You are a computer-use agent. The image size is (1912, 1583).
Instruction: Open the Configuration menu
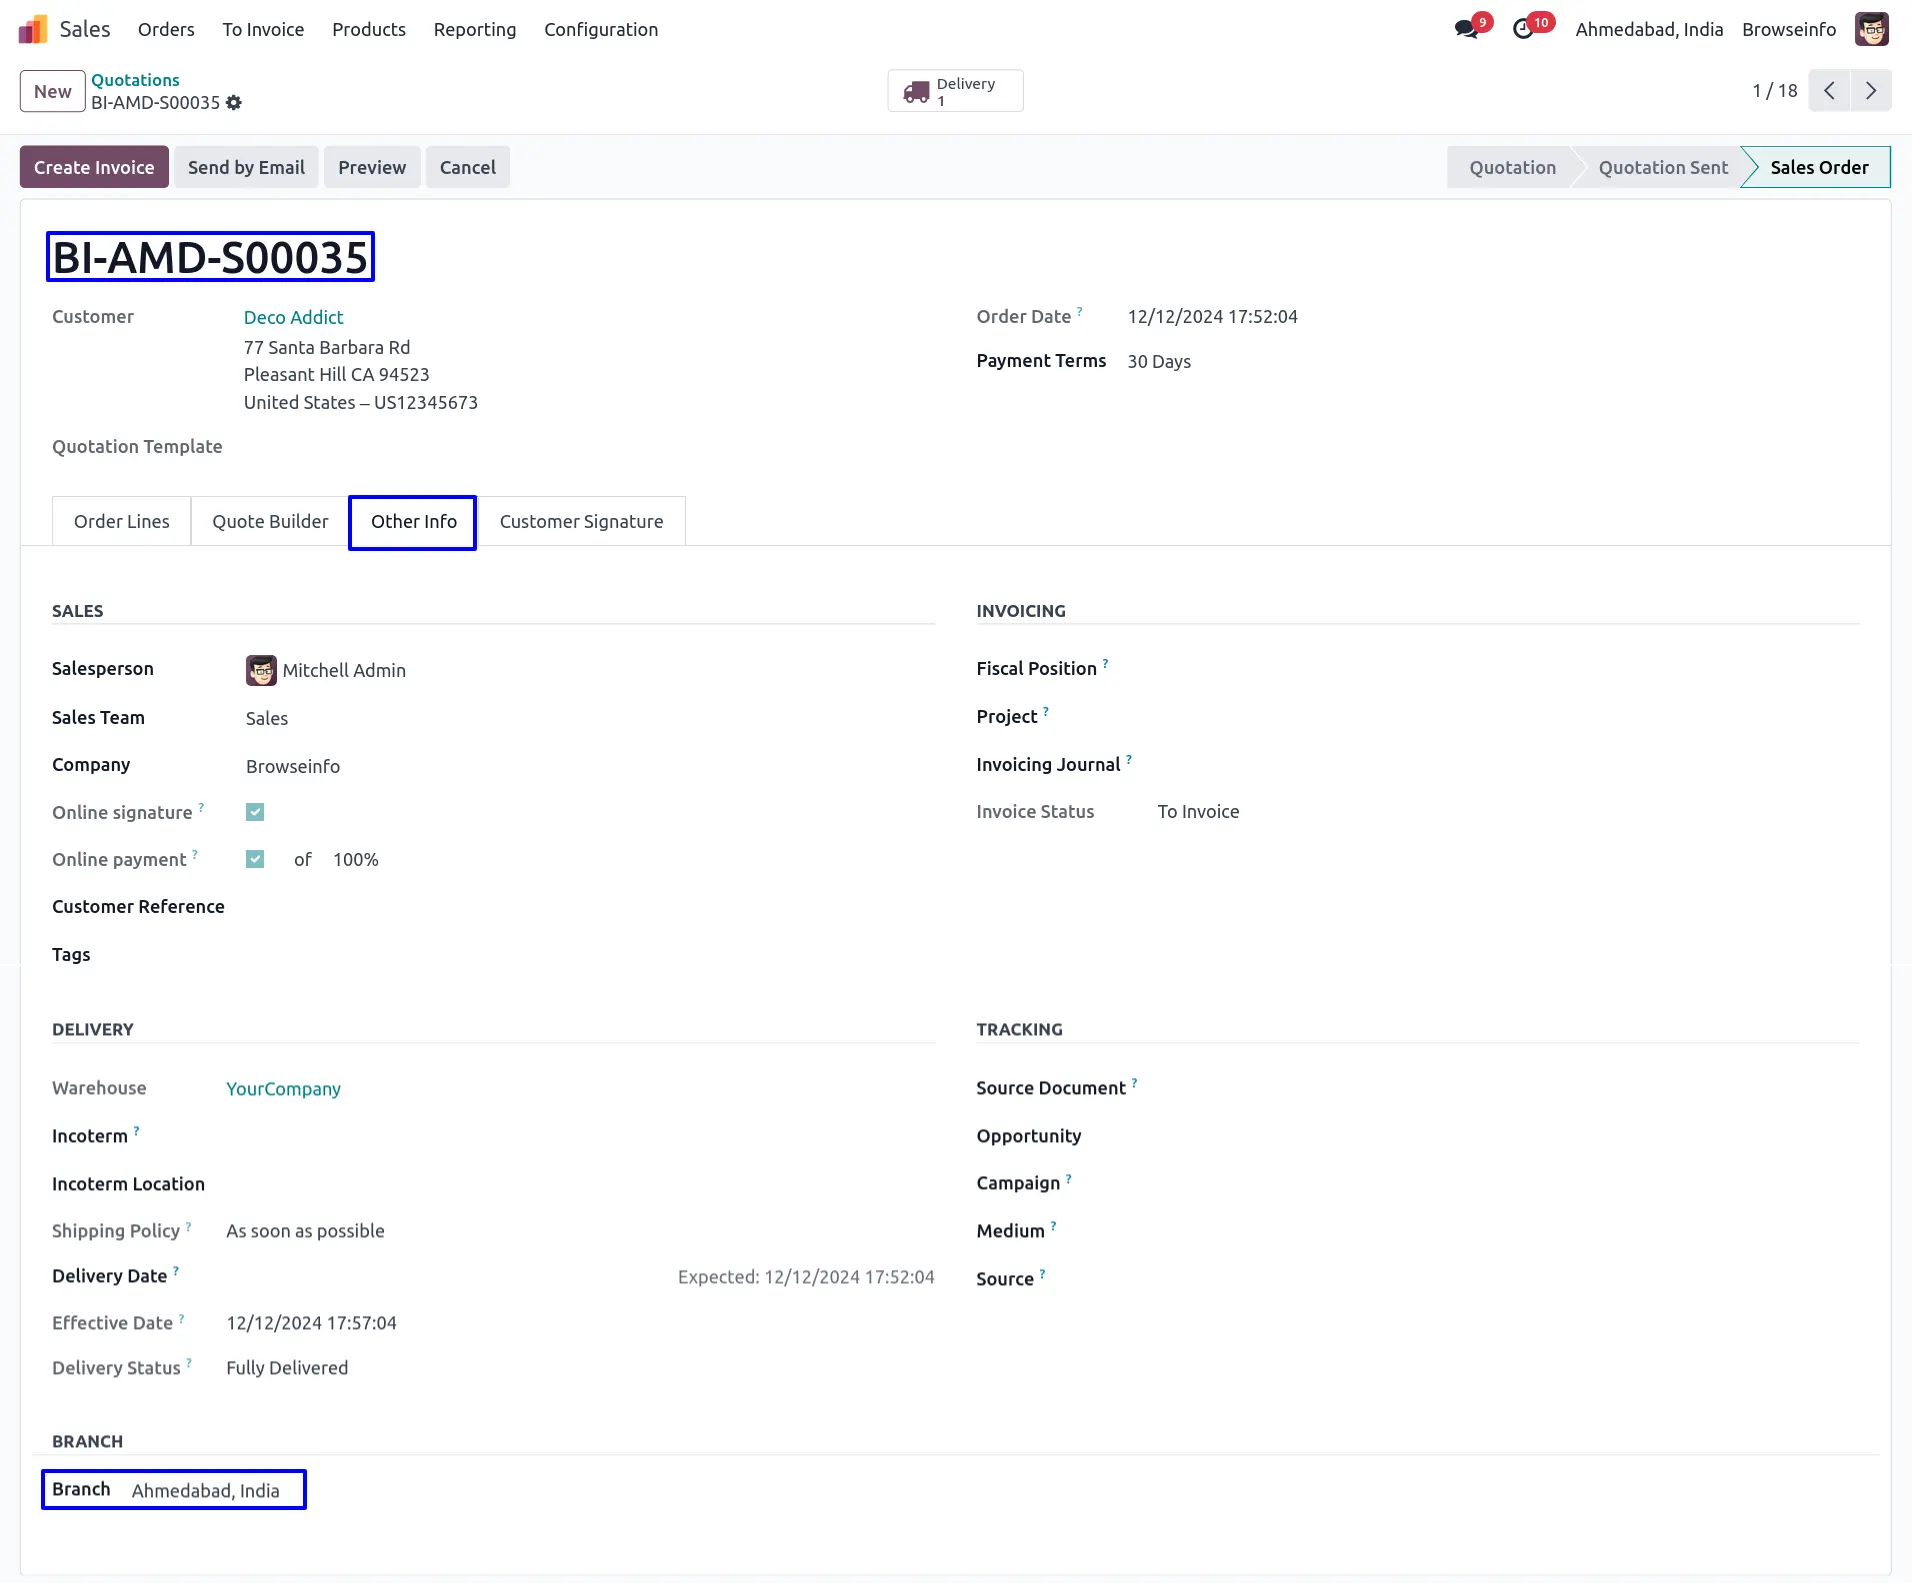click(x=601, y=29)
